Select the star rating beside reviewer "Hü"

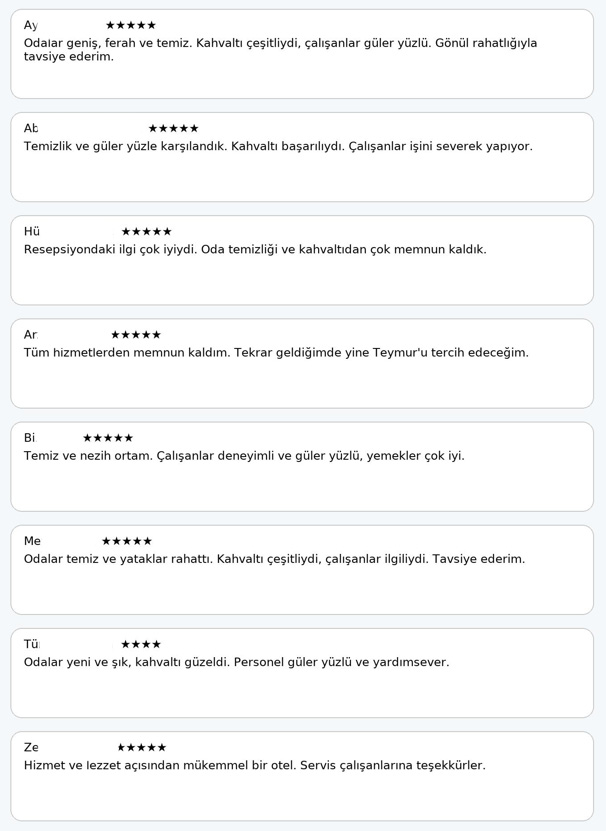[x=146, y=232]
